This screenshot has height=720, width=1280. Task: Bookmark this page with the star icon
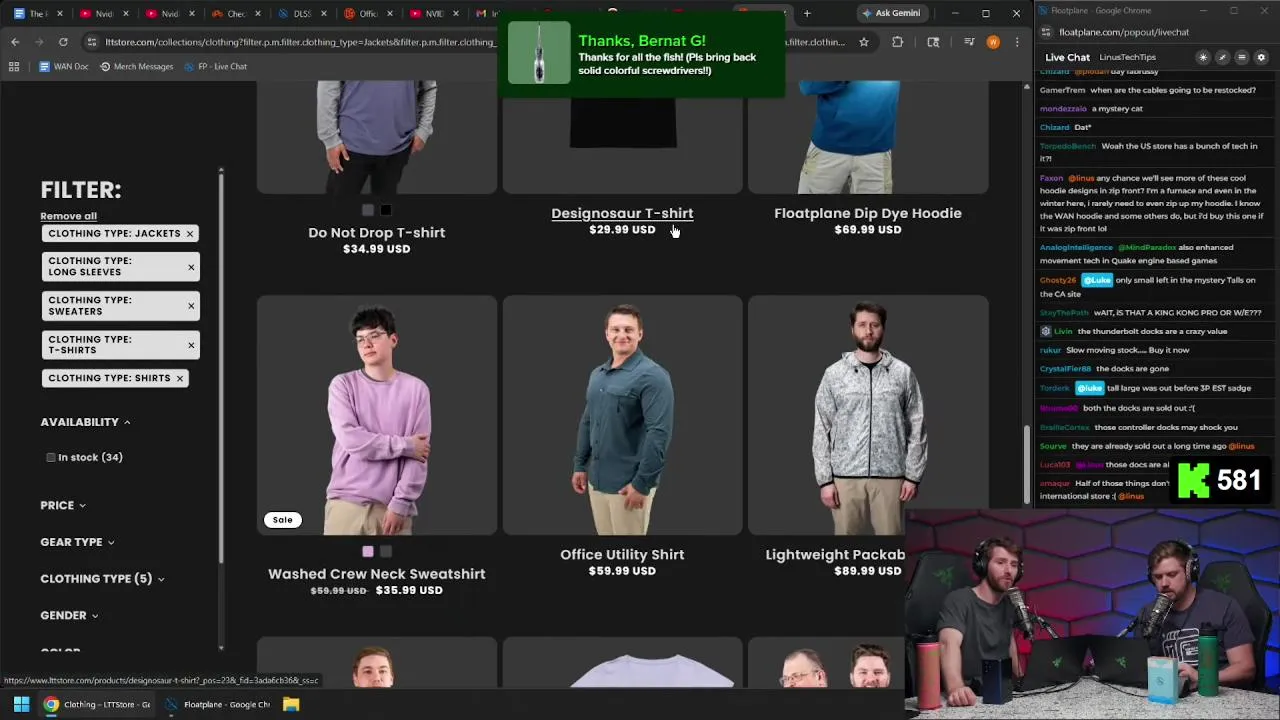(864, 42)
